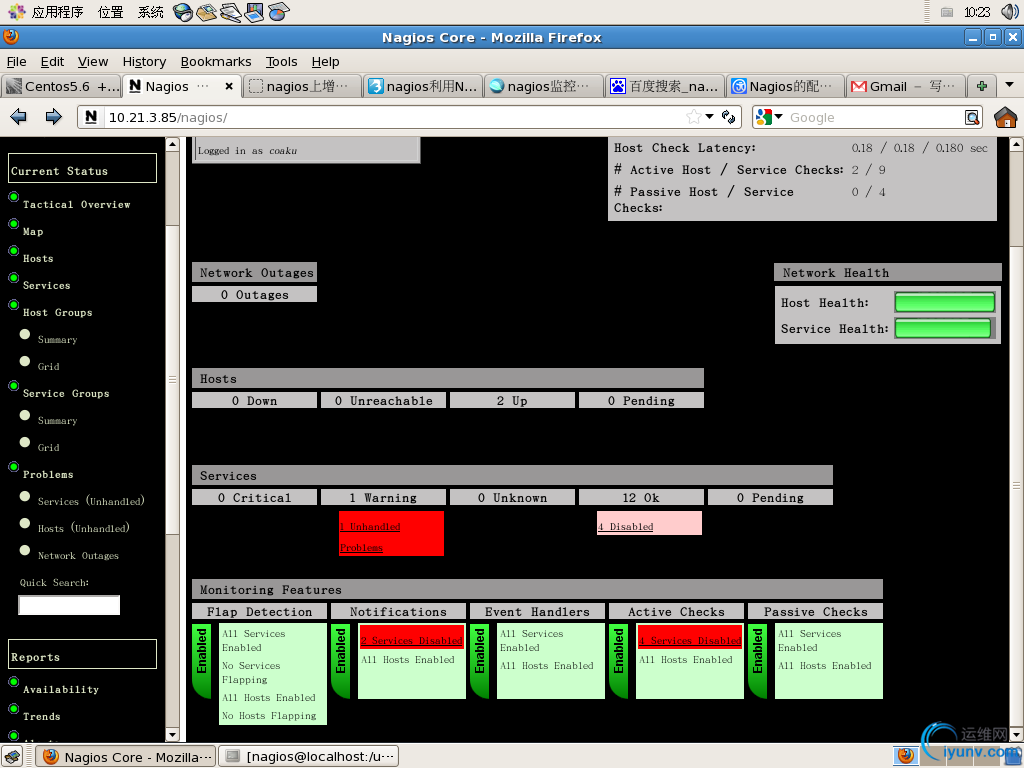Click the Host Health green bar

coord(944,302)
